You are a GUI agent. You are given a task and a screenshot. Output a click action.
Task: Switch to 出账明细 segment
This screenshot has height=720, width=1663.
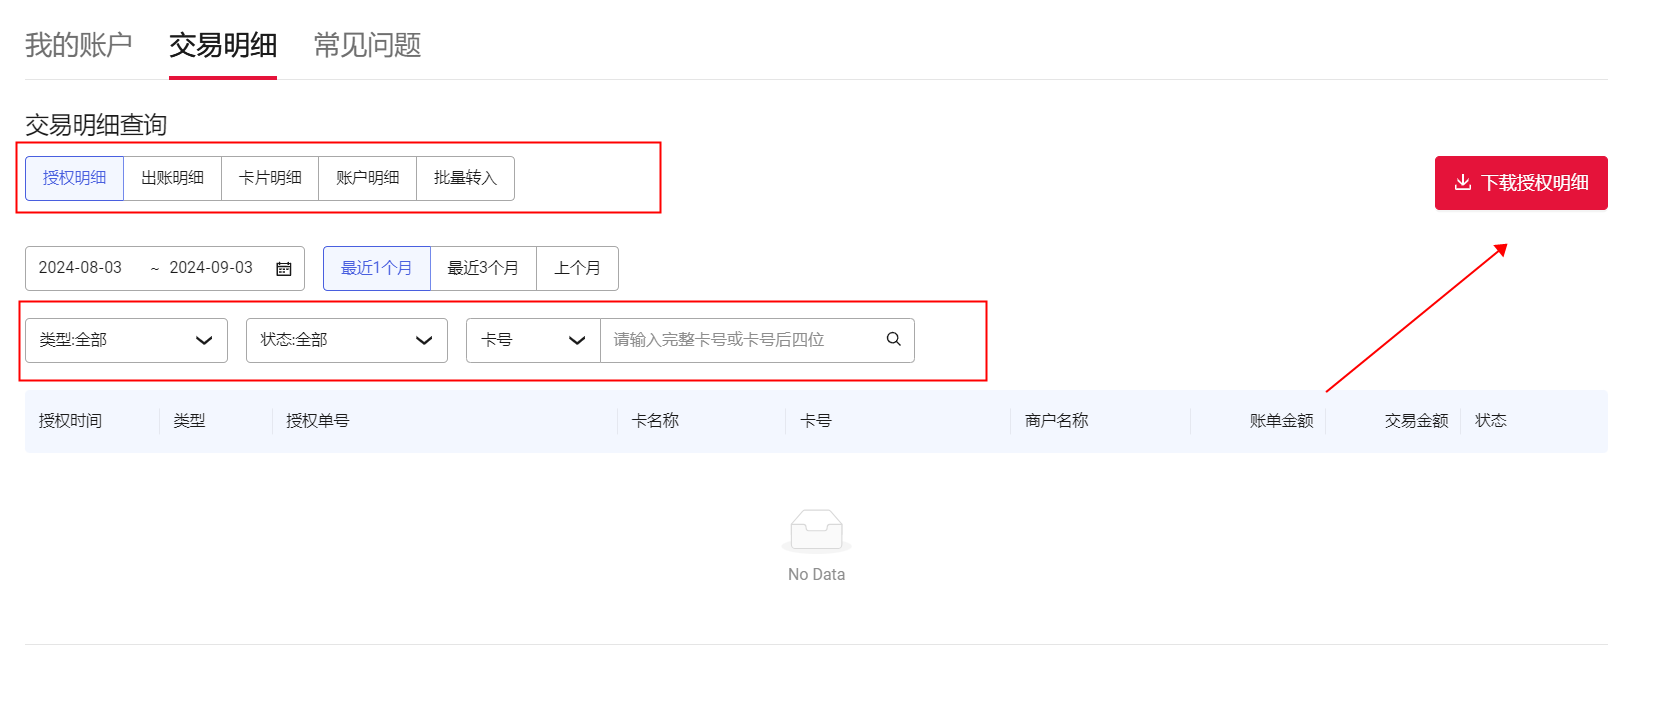[172, 178]
